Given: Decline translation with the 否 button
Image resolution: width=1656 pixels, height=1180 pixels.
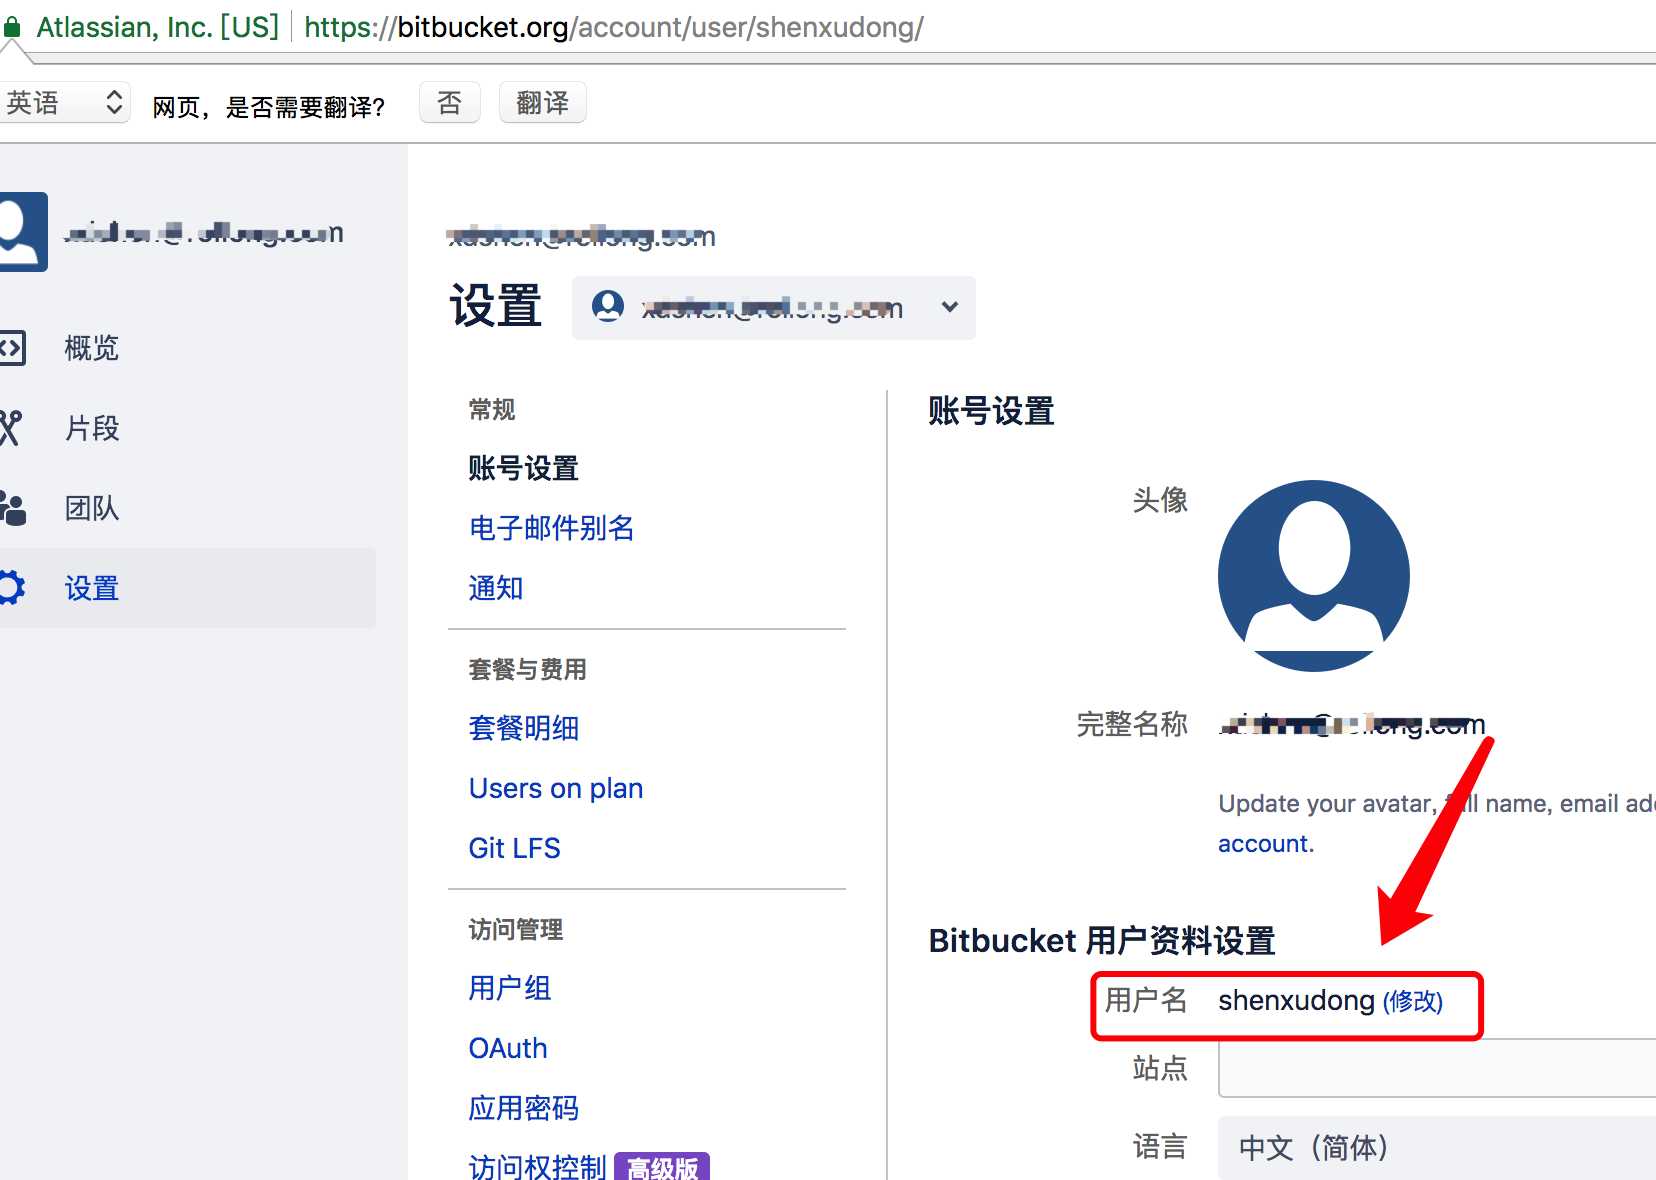Looking at the screenshot, I should 450,103.
